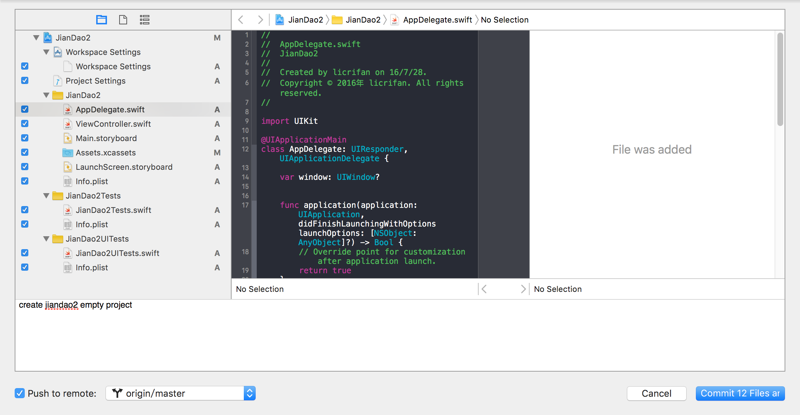The width and height of the screenshot is (800, 415).
Task: Uncheck the ViewController.swift checkbox
Action: pyautogui.click(x=24, y=124)
